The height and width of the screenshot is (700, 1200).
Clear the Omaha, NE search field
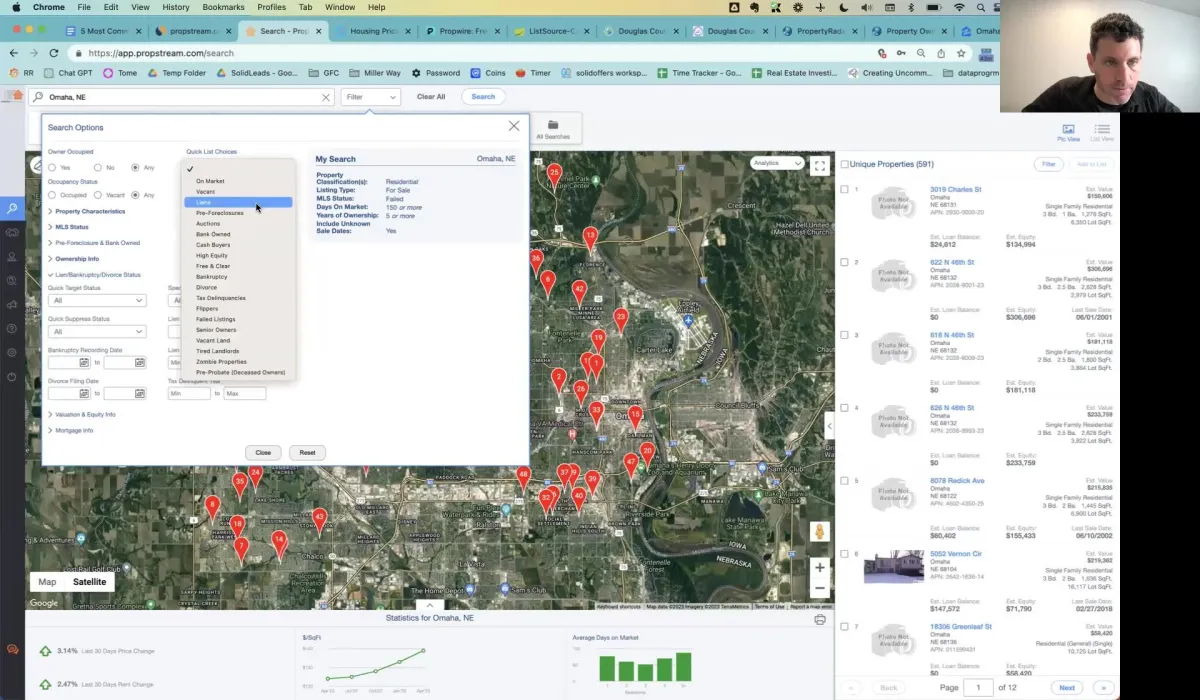(326, 97)
